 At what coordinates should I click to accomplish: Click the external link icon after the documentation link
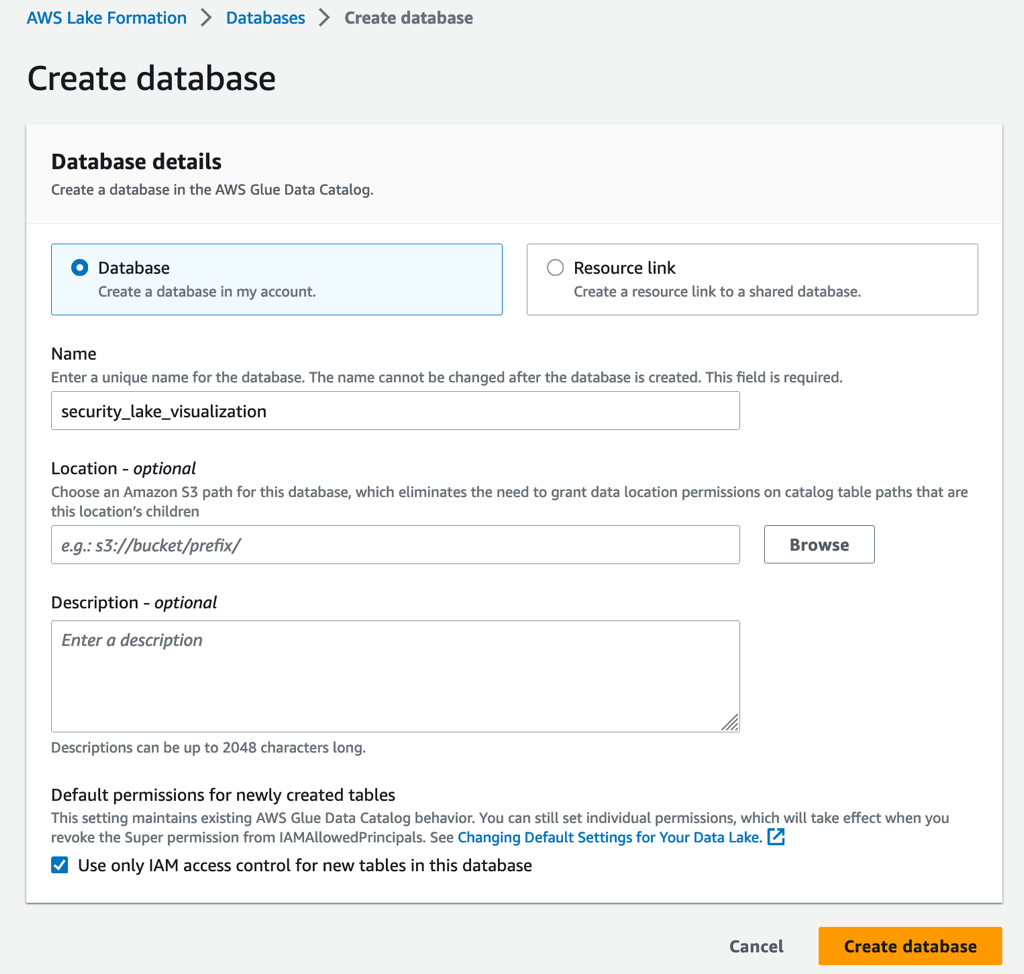776,837
